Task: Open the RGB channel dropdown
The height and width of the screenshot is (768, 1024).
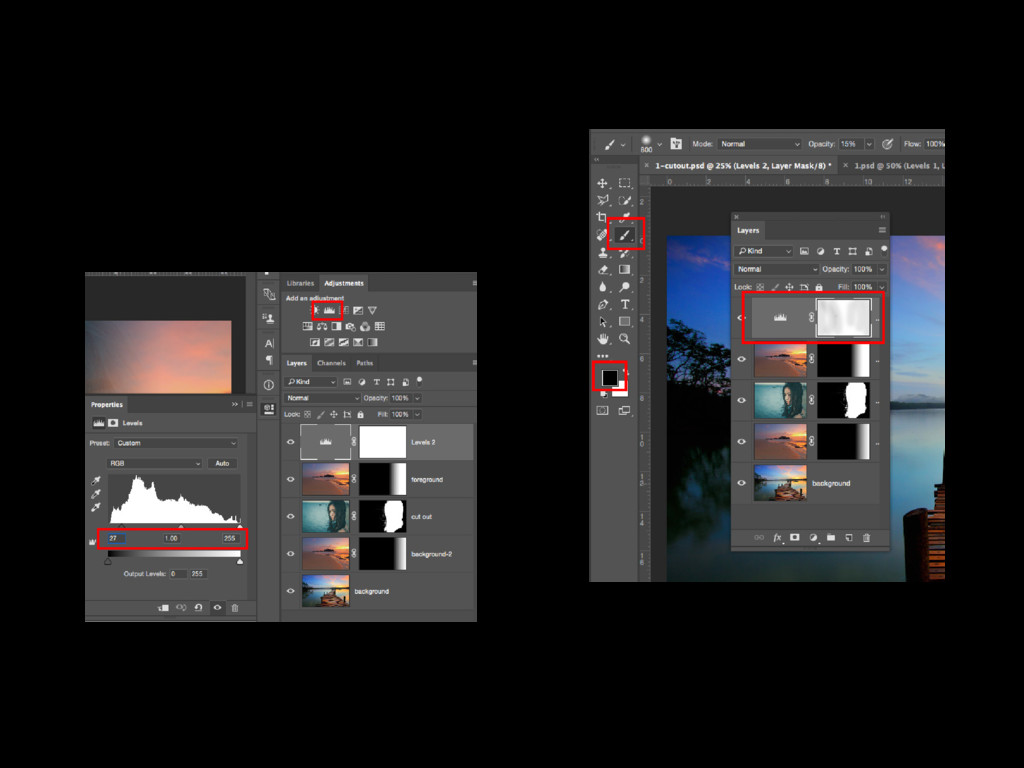Action: point(154,463)
